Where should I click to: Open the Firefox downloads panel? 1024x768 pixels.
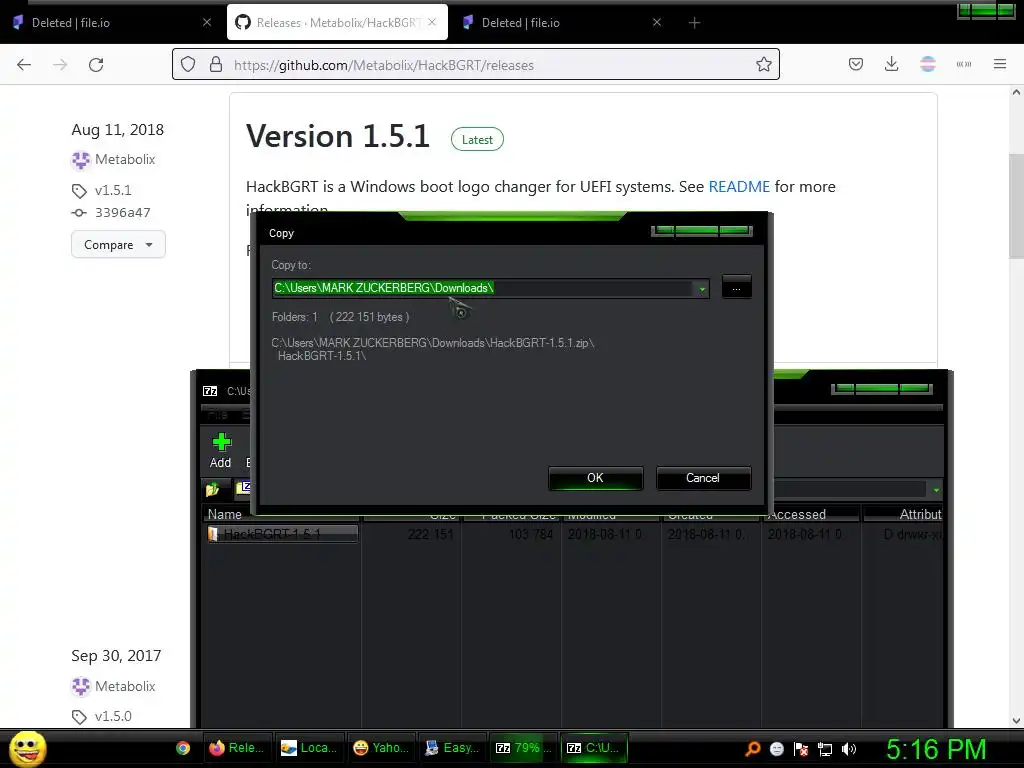891,64
